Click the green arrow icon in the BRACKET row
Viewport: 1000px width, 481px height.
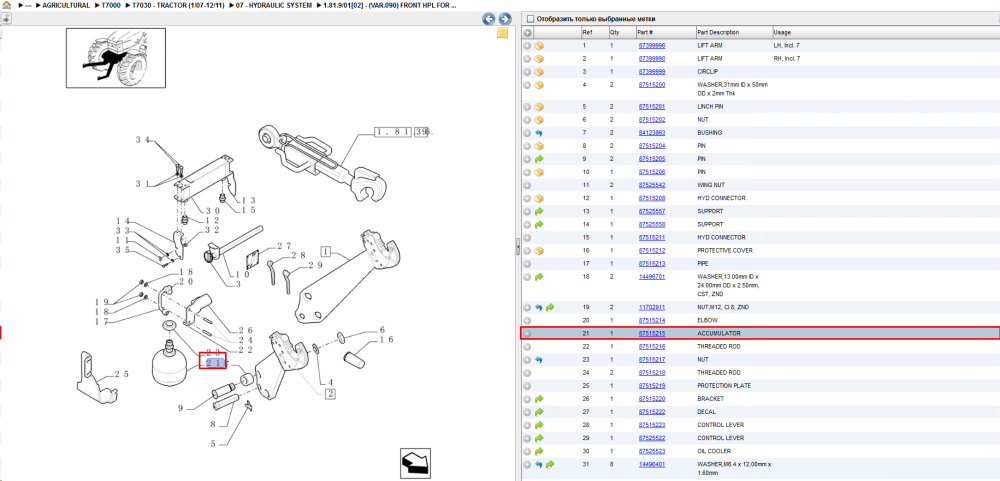(539, 399)
